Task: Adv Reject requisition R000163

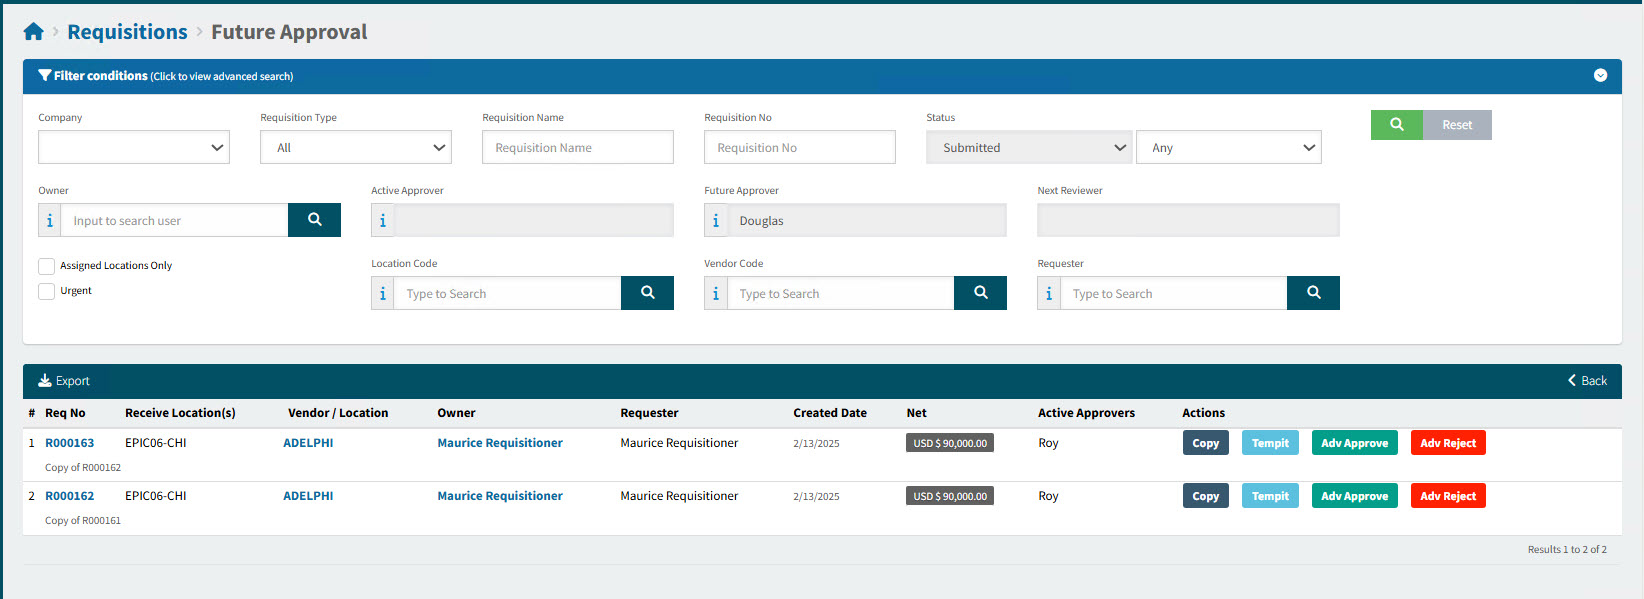Action: tap(1448, 443)
